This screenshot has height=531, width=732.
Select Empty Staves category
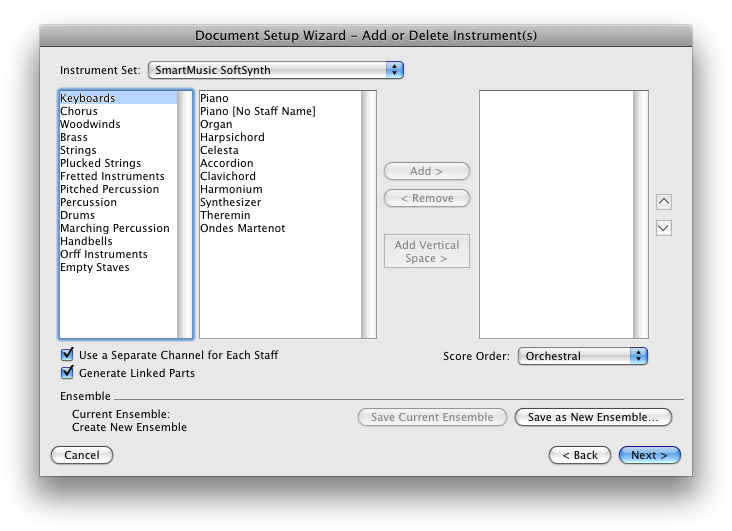pyautogui.click(x=119, y=267)
